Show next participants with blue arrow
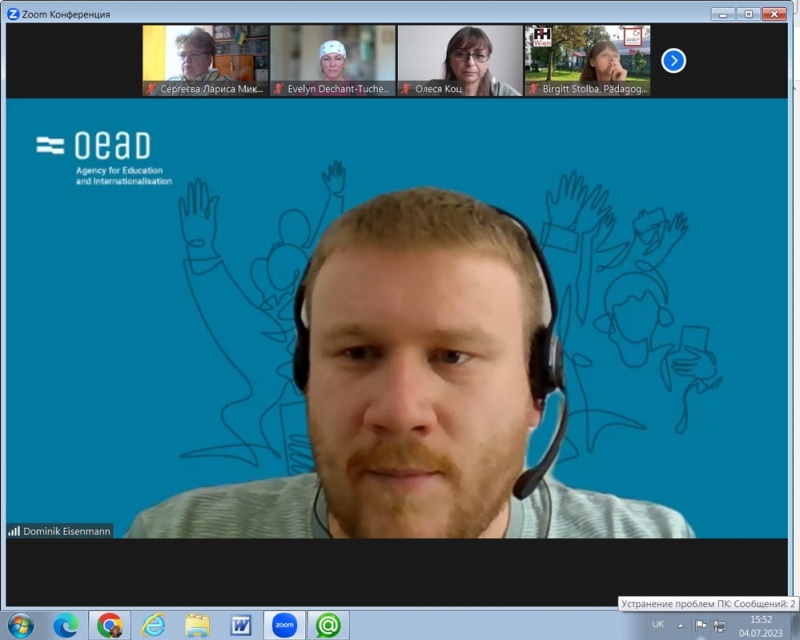 674,61
